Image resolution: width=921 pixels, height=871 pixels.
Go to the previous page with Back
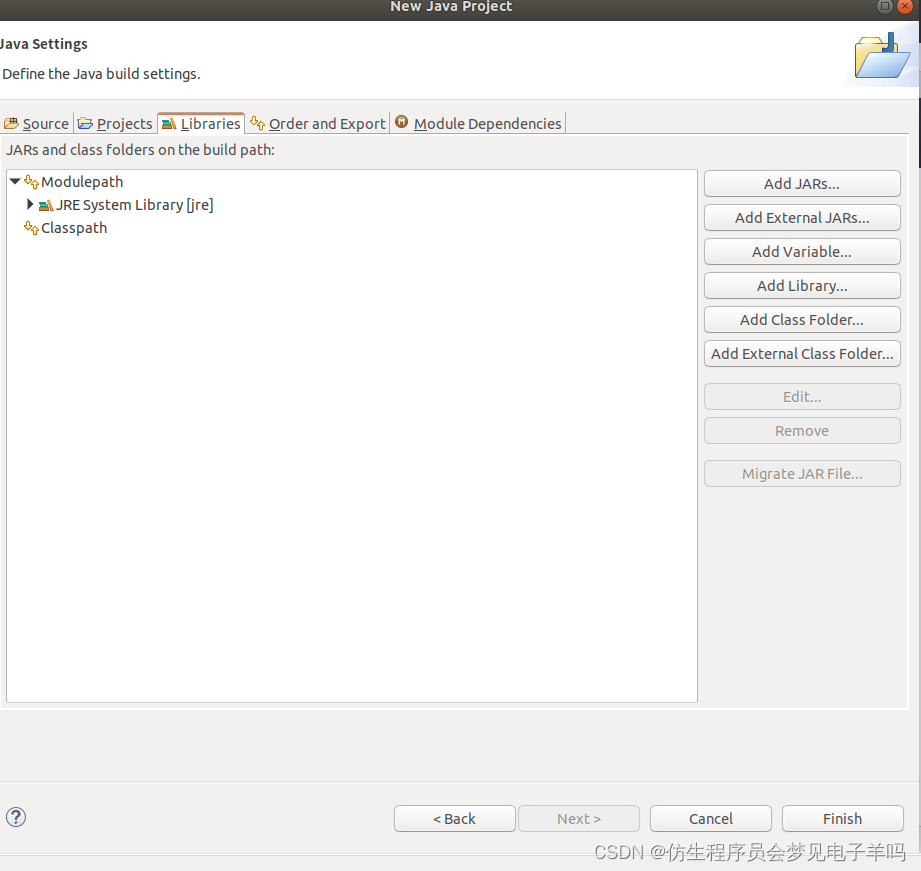[x=455, y=819]
